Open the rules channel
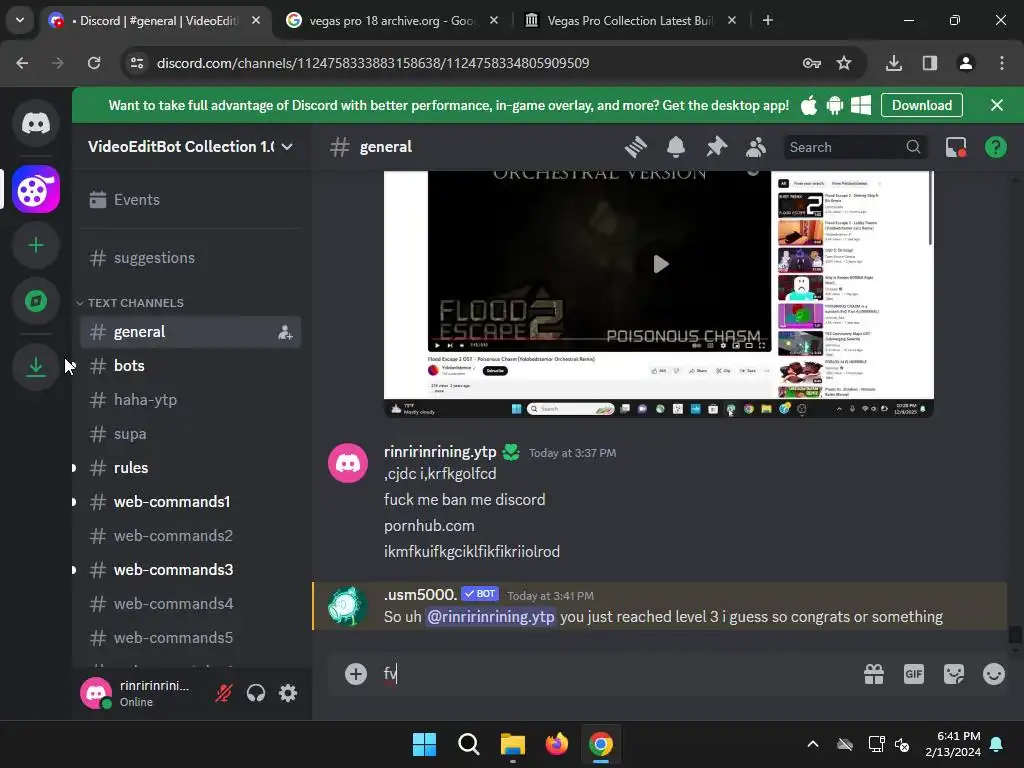The width and height of the screenshot is (1024, 768). [x=190, y=468]
